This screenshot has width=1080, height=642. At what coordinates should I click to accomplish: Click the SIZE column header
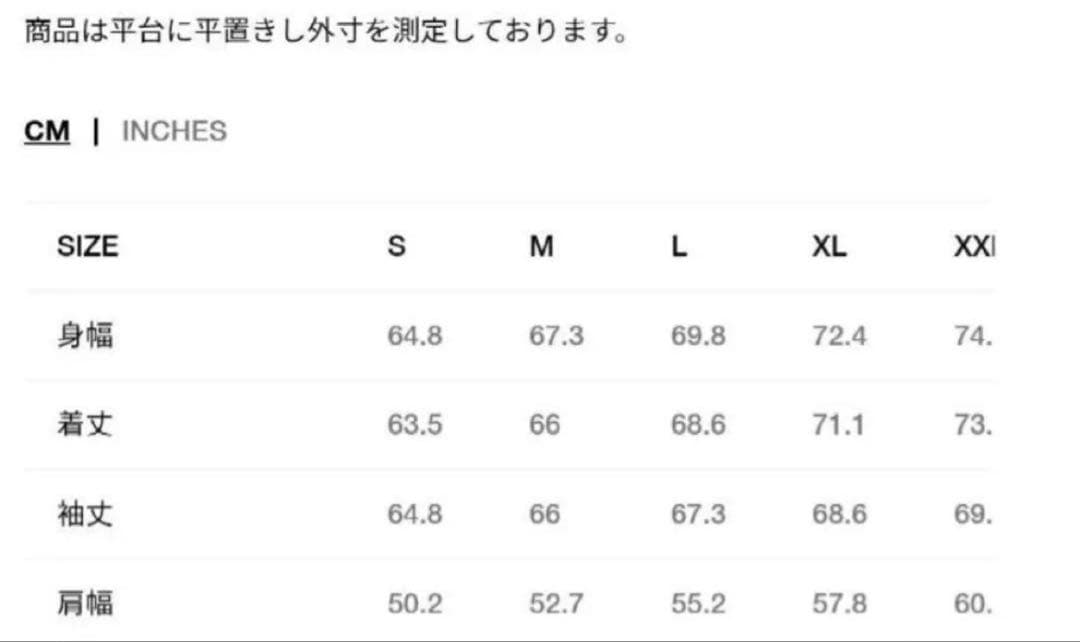[87, 246]
